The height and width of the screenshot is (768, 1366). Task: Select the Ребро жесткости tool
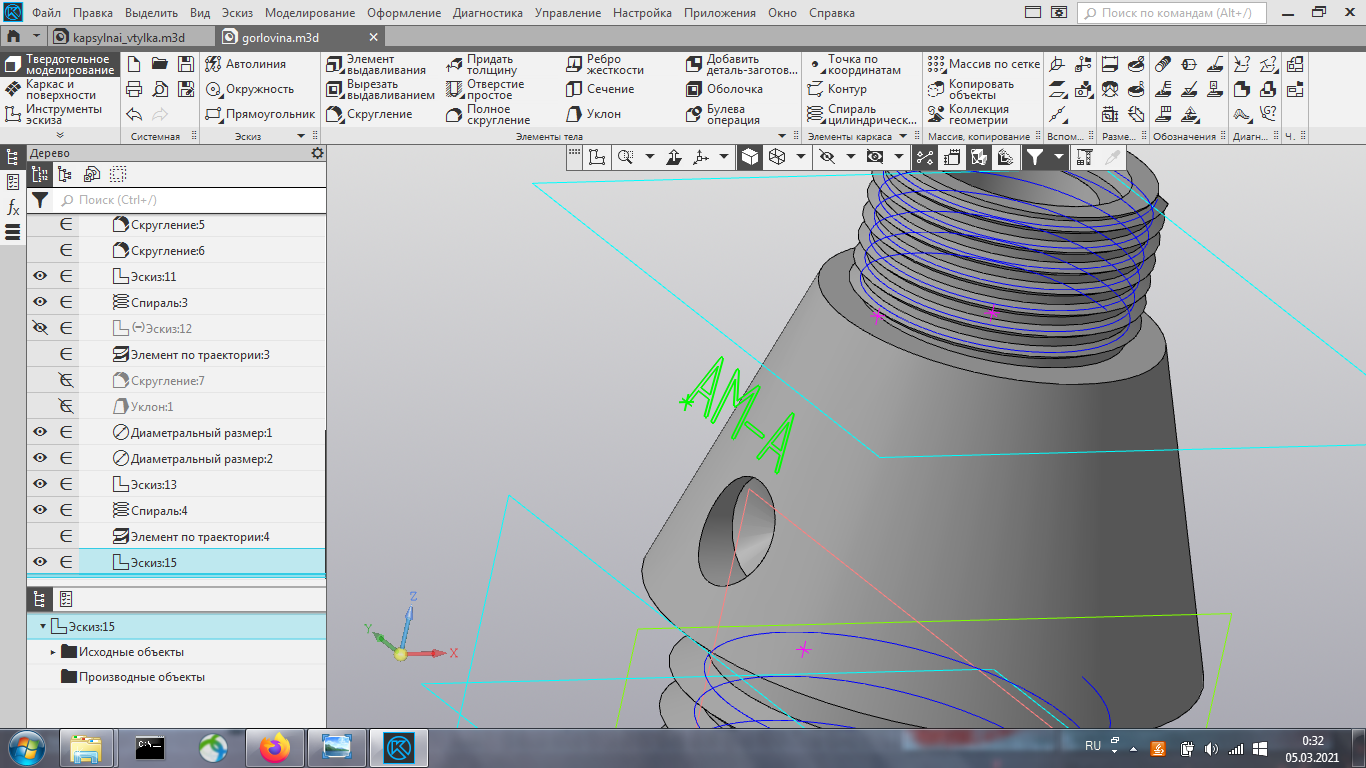pyautogui.click(x=605, y=64)
